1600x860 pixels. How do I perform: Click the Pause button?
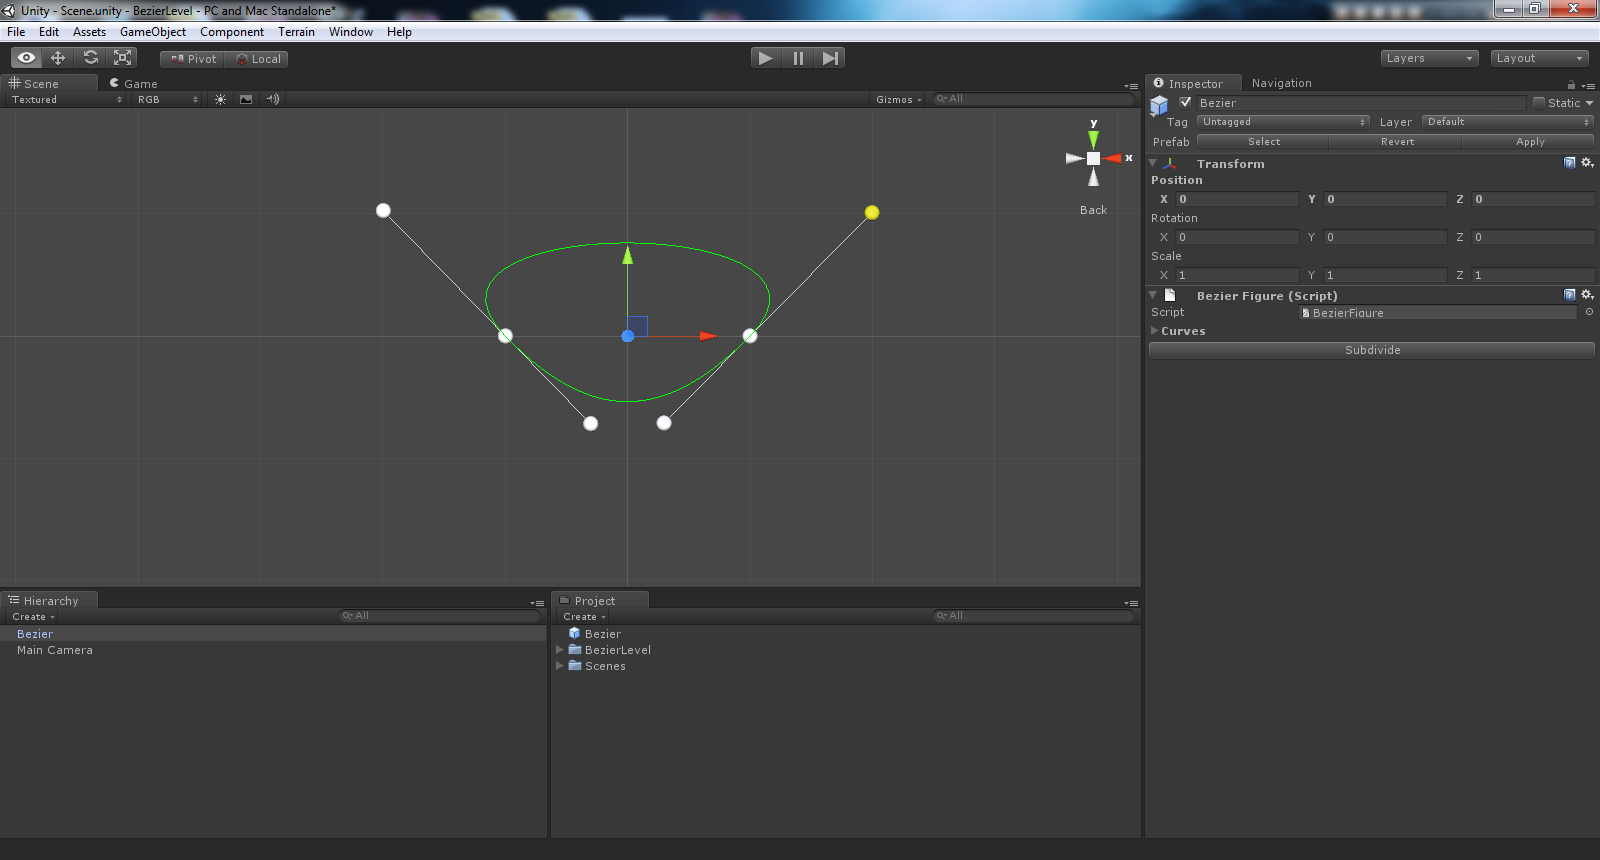(x=798, y=58)
